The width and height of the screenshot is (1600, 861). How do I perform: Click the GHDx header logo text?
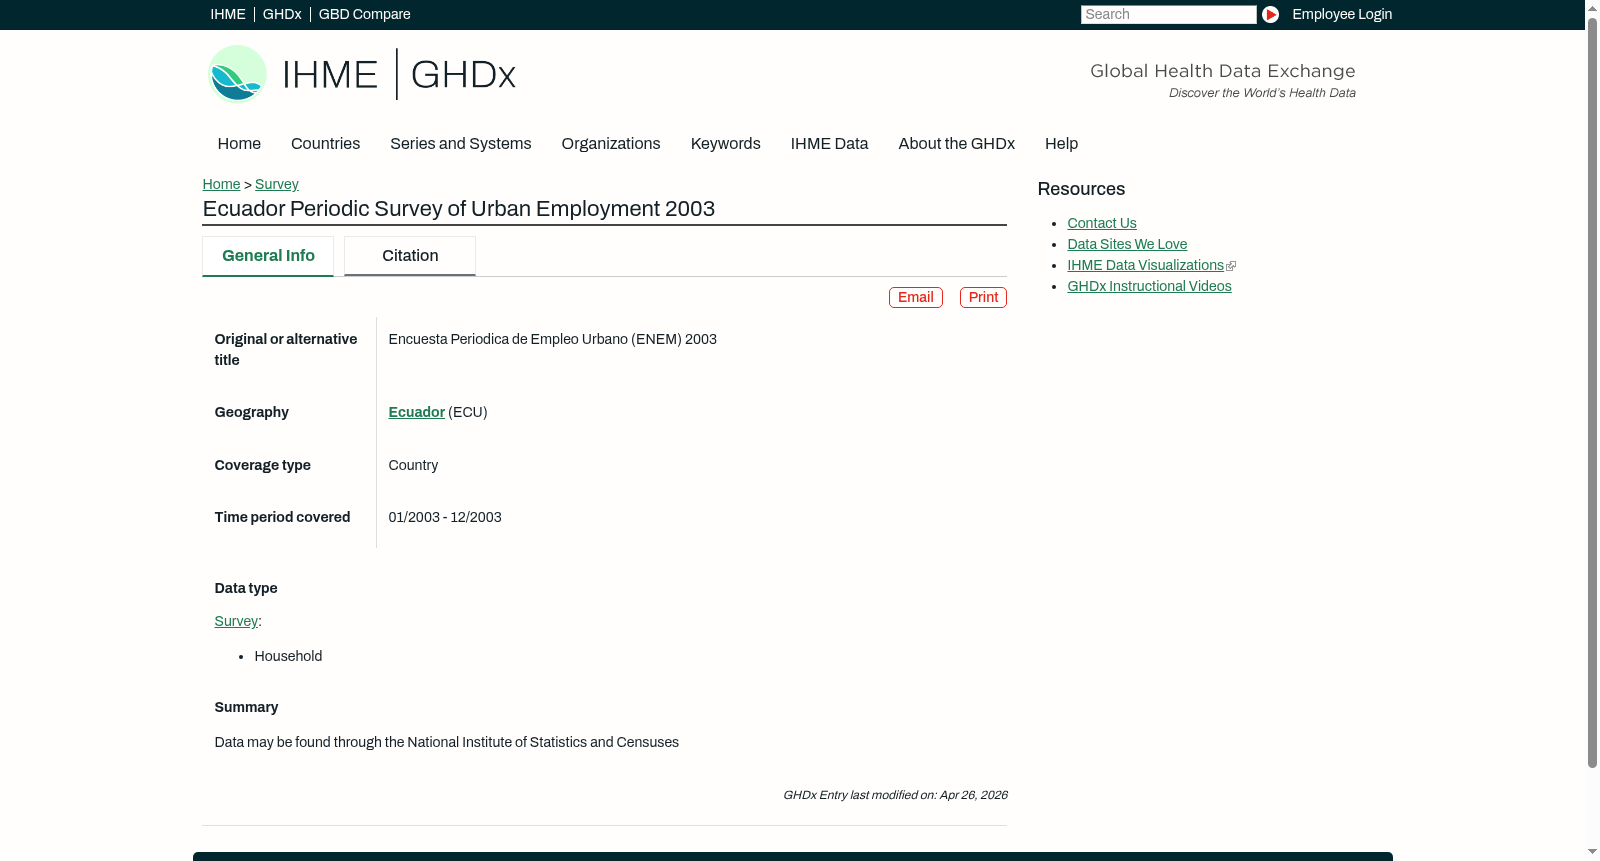click(x=463, y=75)
